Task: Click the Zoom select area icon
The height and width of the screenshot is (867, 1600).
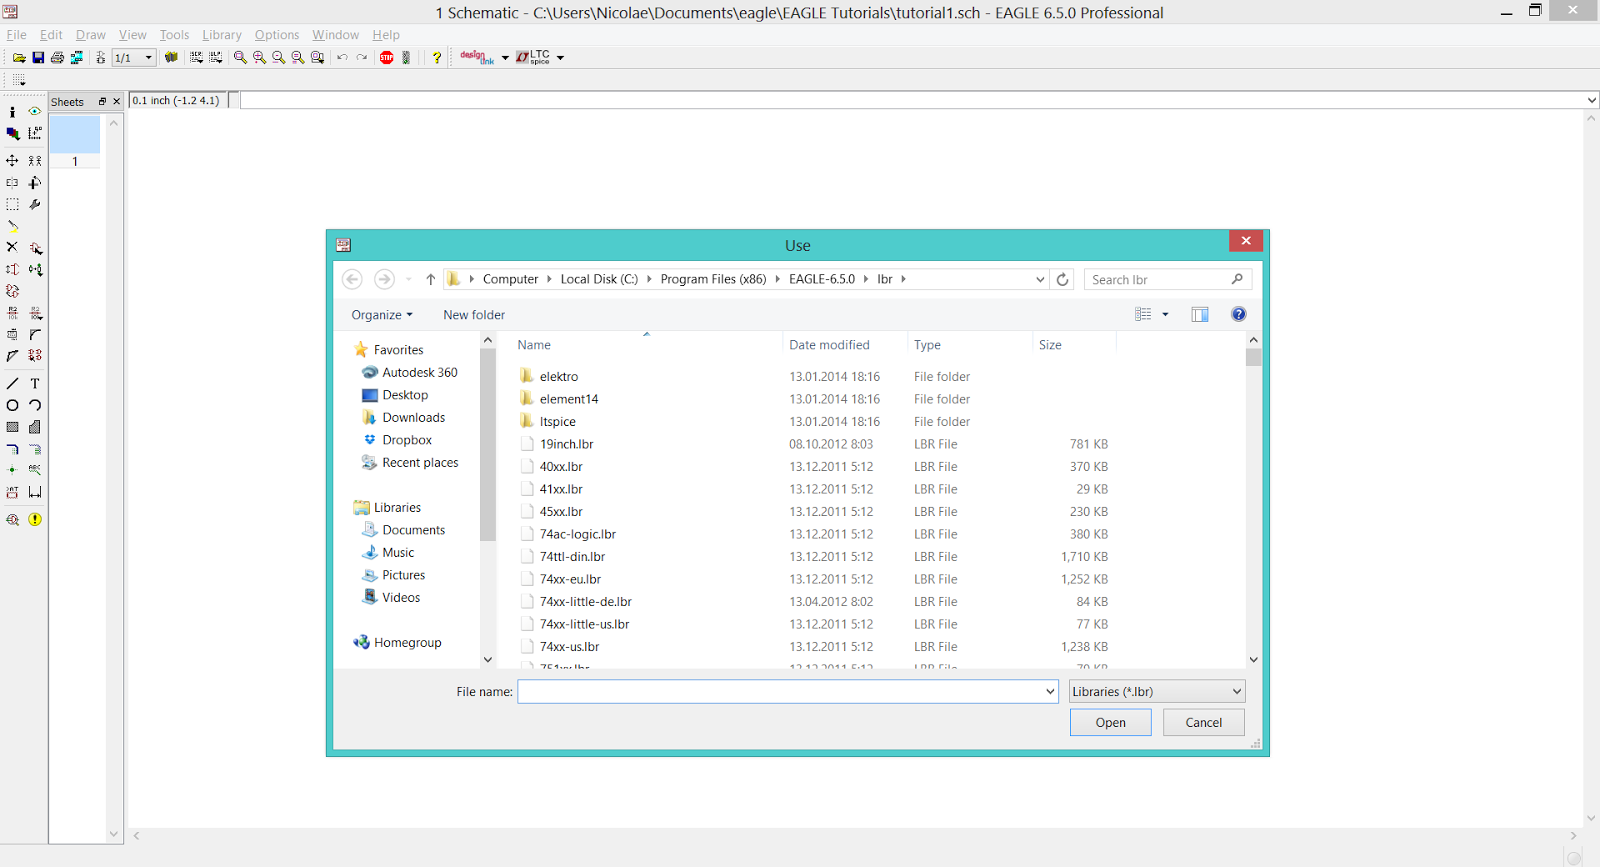Action: tap(317, 58)
